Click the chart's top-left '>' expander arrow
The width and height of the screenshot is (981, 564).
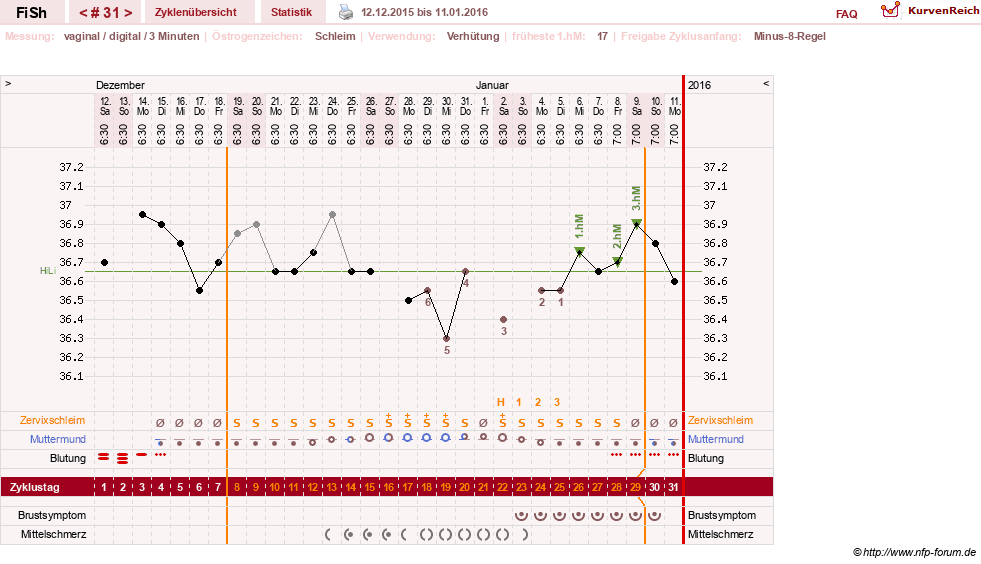pos(8,83)
